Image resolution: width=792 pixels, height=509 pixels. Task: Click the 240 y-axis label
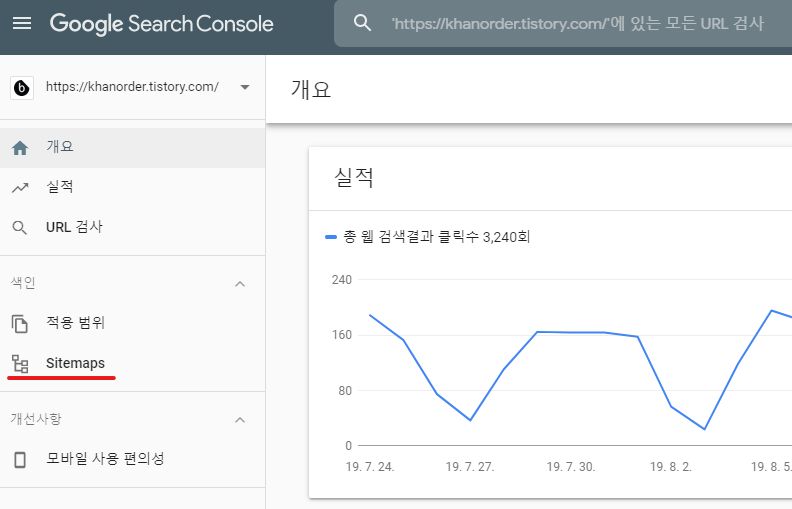(341, 280)
